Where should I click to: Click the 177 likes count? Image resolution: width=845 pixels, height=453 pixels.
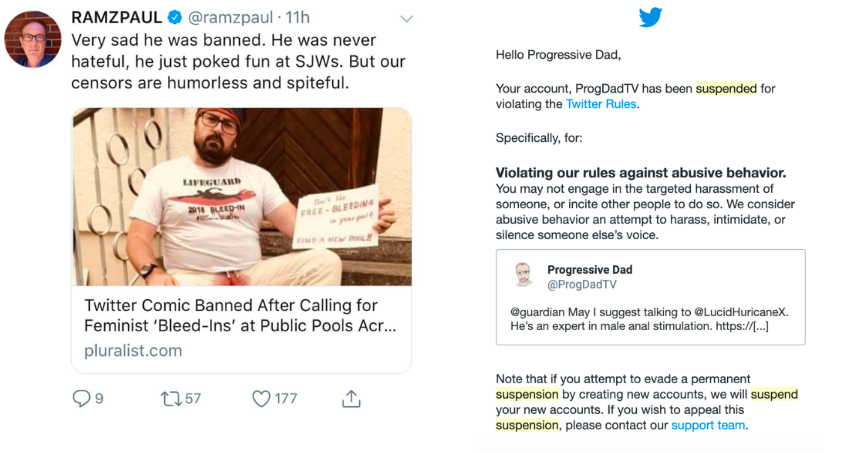tap(286, 398)
